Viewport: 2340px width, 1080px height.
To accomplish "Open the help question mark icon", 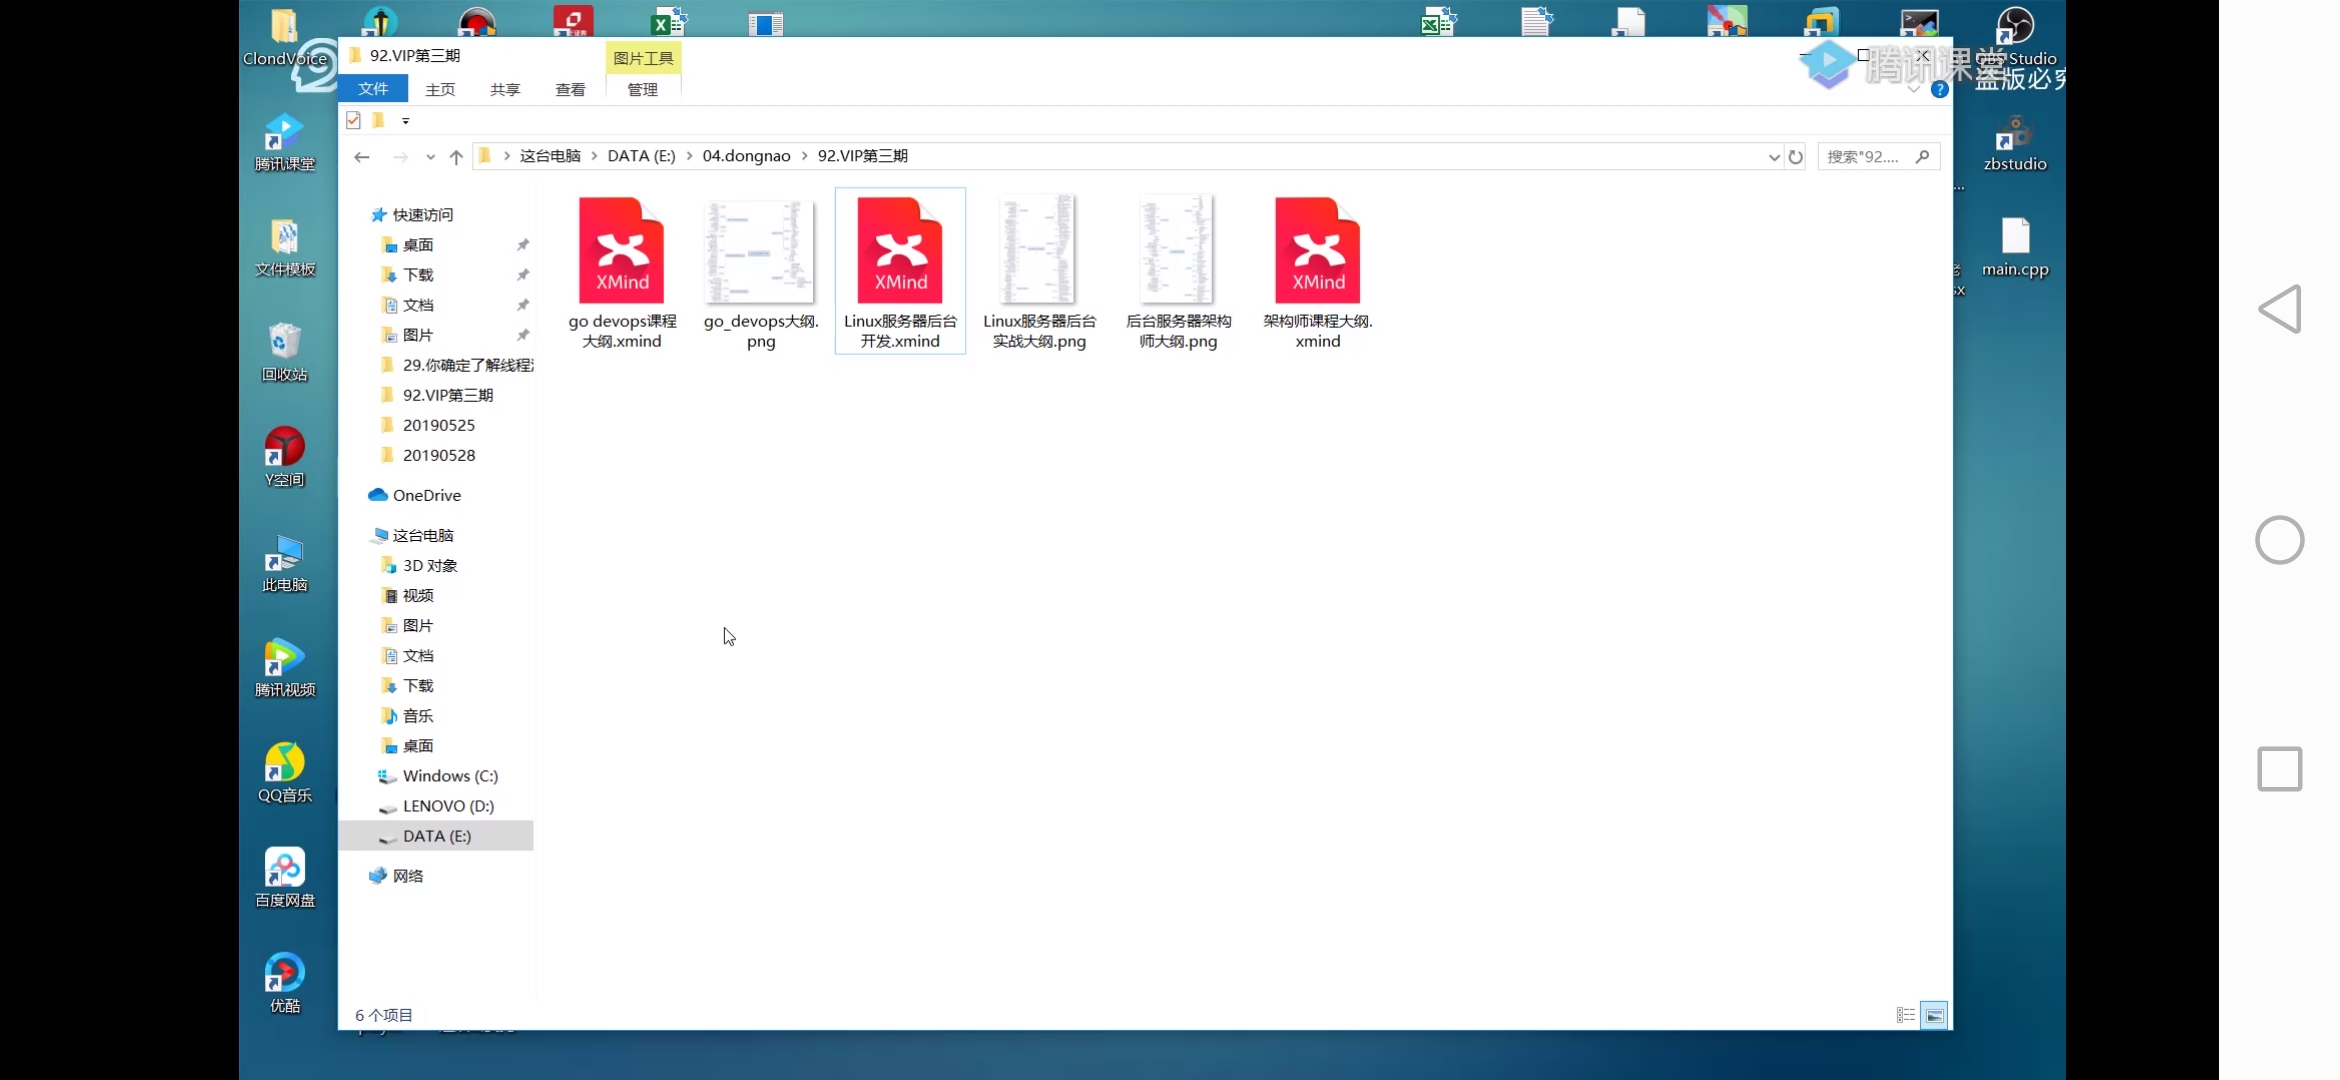I will pyautogui.click(x=1939, y=90).
